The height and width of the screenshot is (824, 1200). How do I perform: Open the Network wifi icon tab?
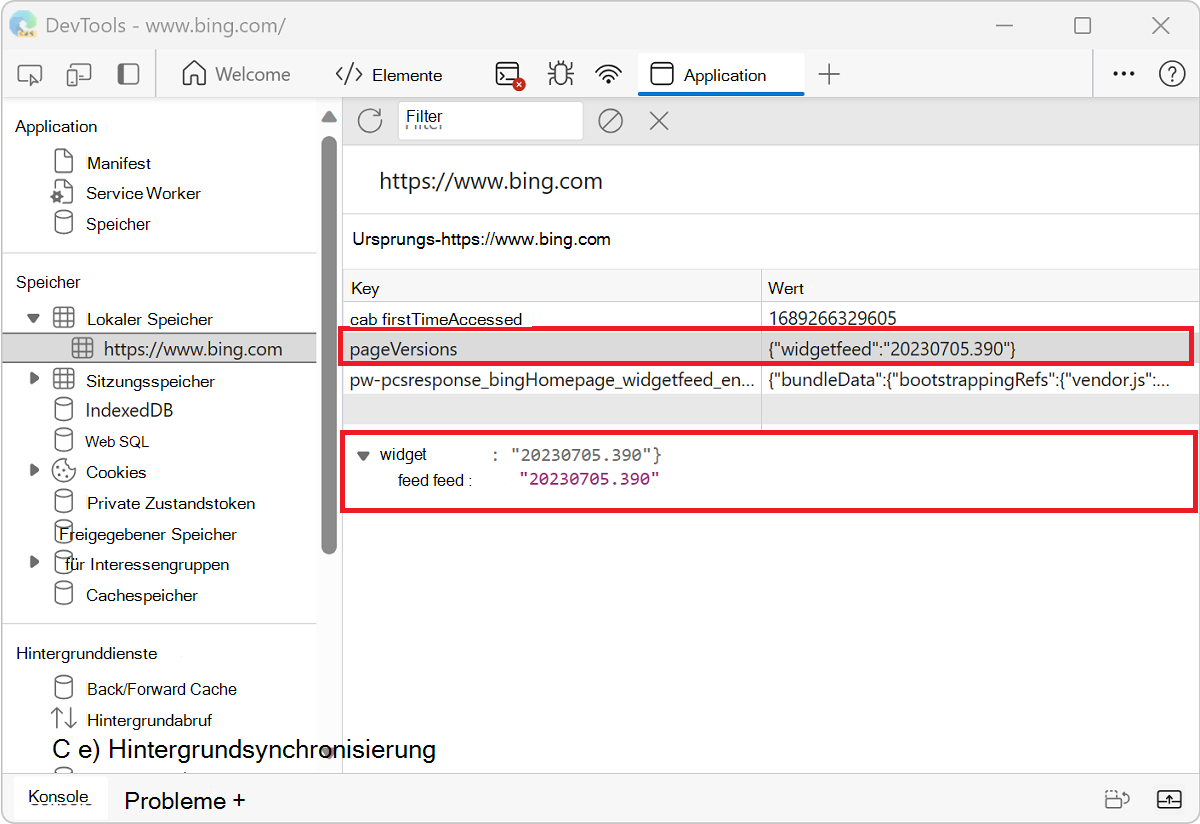(608, 75)
